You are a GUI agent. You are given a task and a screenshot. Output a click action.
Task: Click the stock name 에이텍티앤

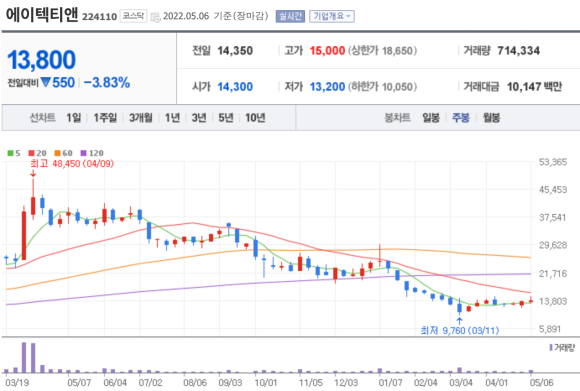pyautogui.click(x=42, y=15)
